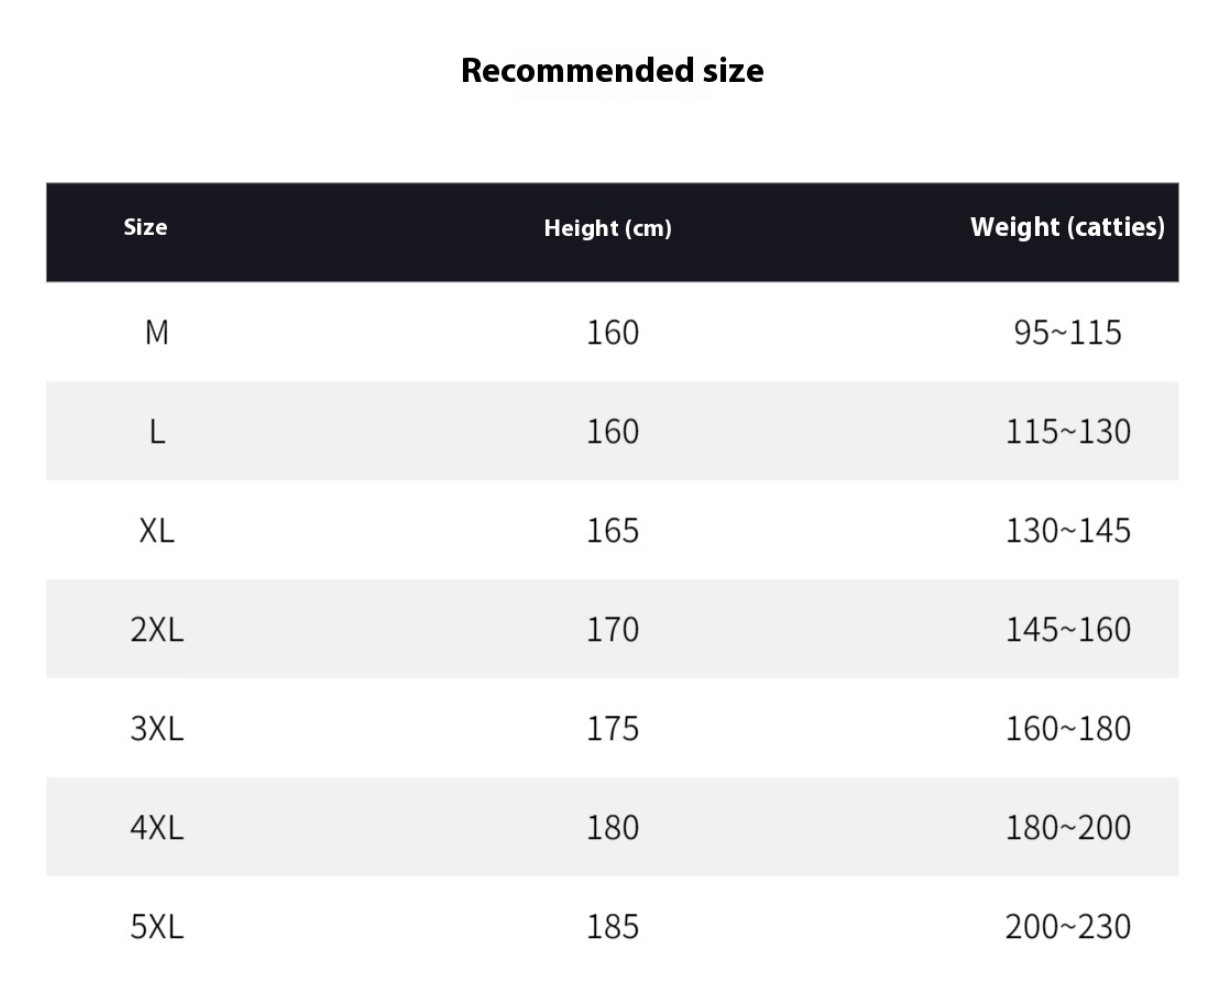Click the Recommended size heading

pyautogui.click(x=612, y=70)
